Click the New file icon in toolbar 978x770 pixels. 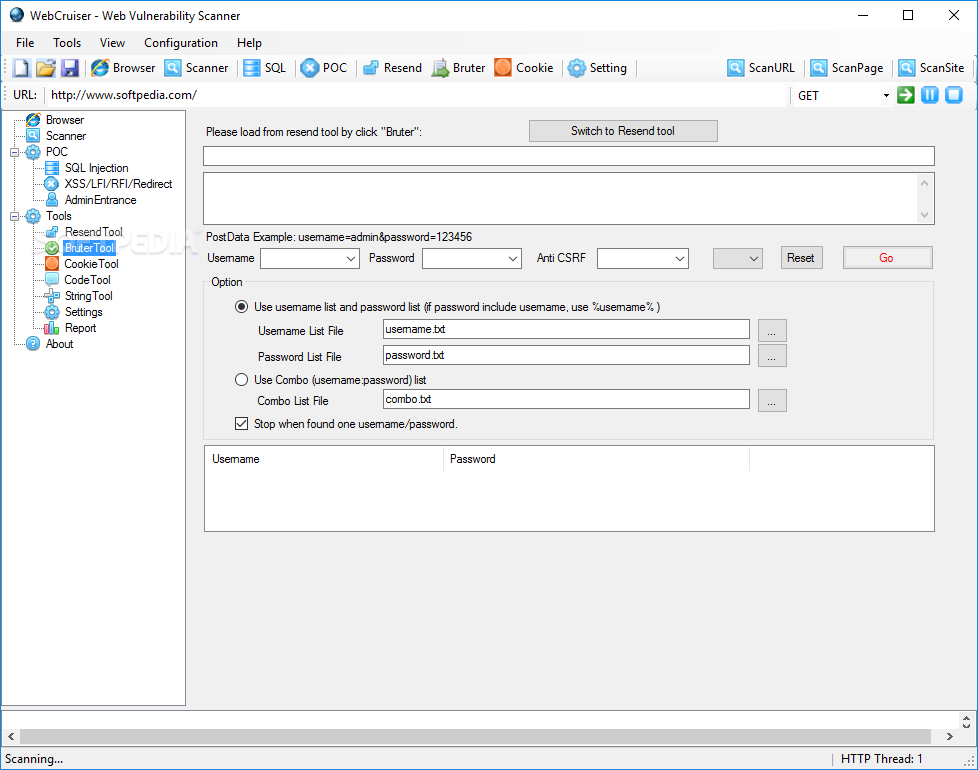pyautogui.click(x=21, y=68)
